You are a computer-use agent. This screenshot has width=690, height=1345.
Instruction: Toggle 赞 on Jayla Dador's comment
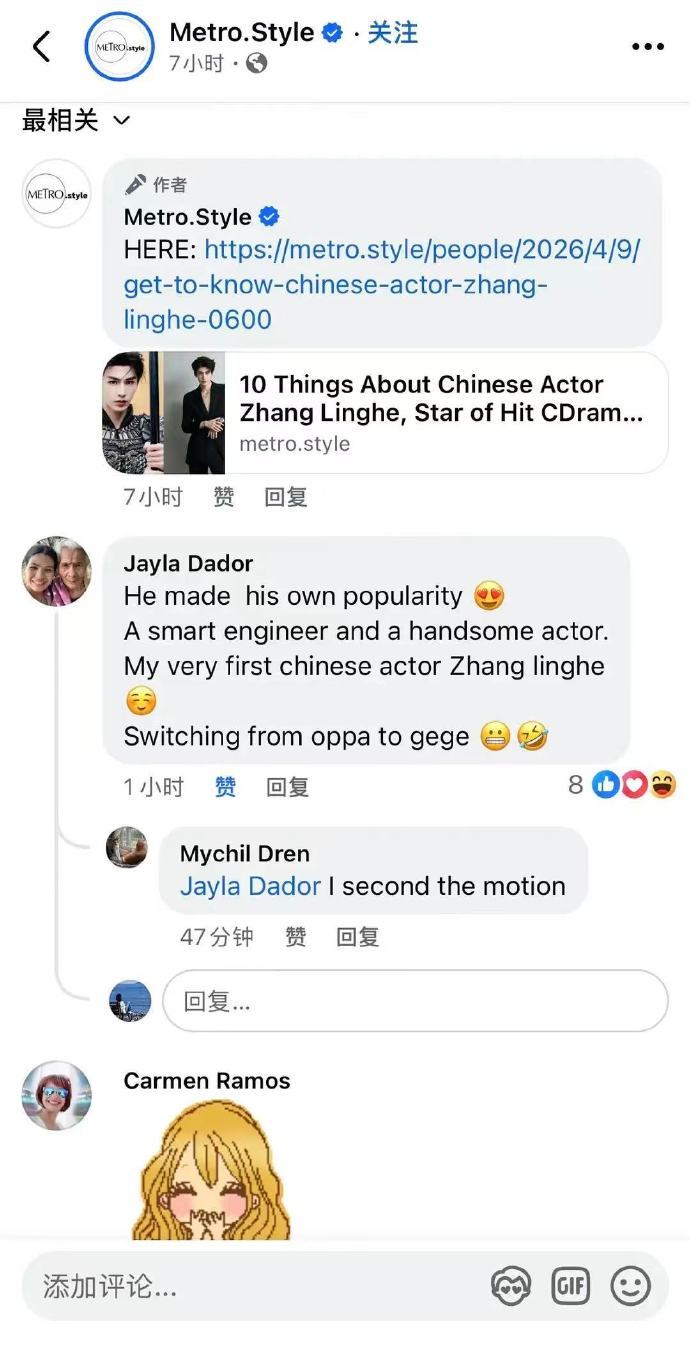tap(224, 786)
